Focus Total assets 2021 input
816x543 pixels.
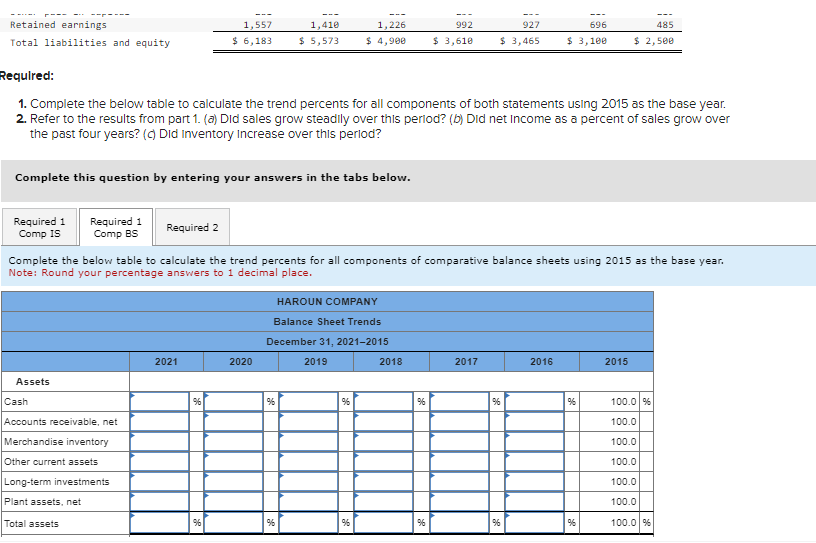pos(159,523)
